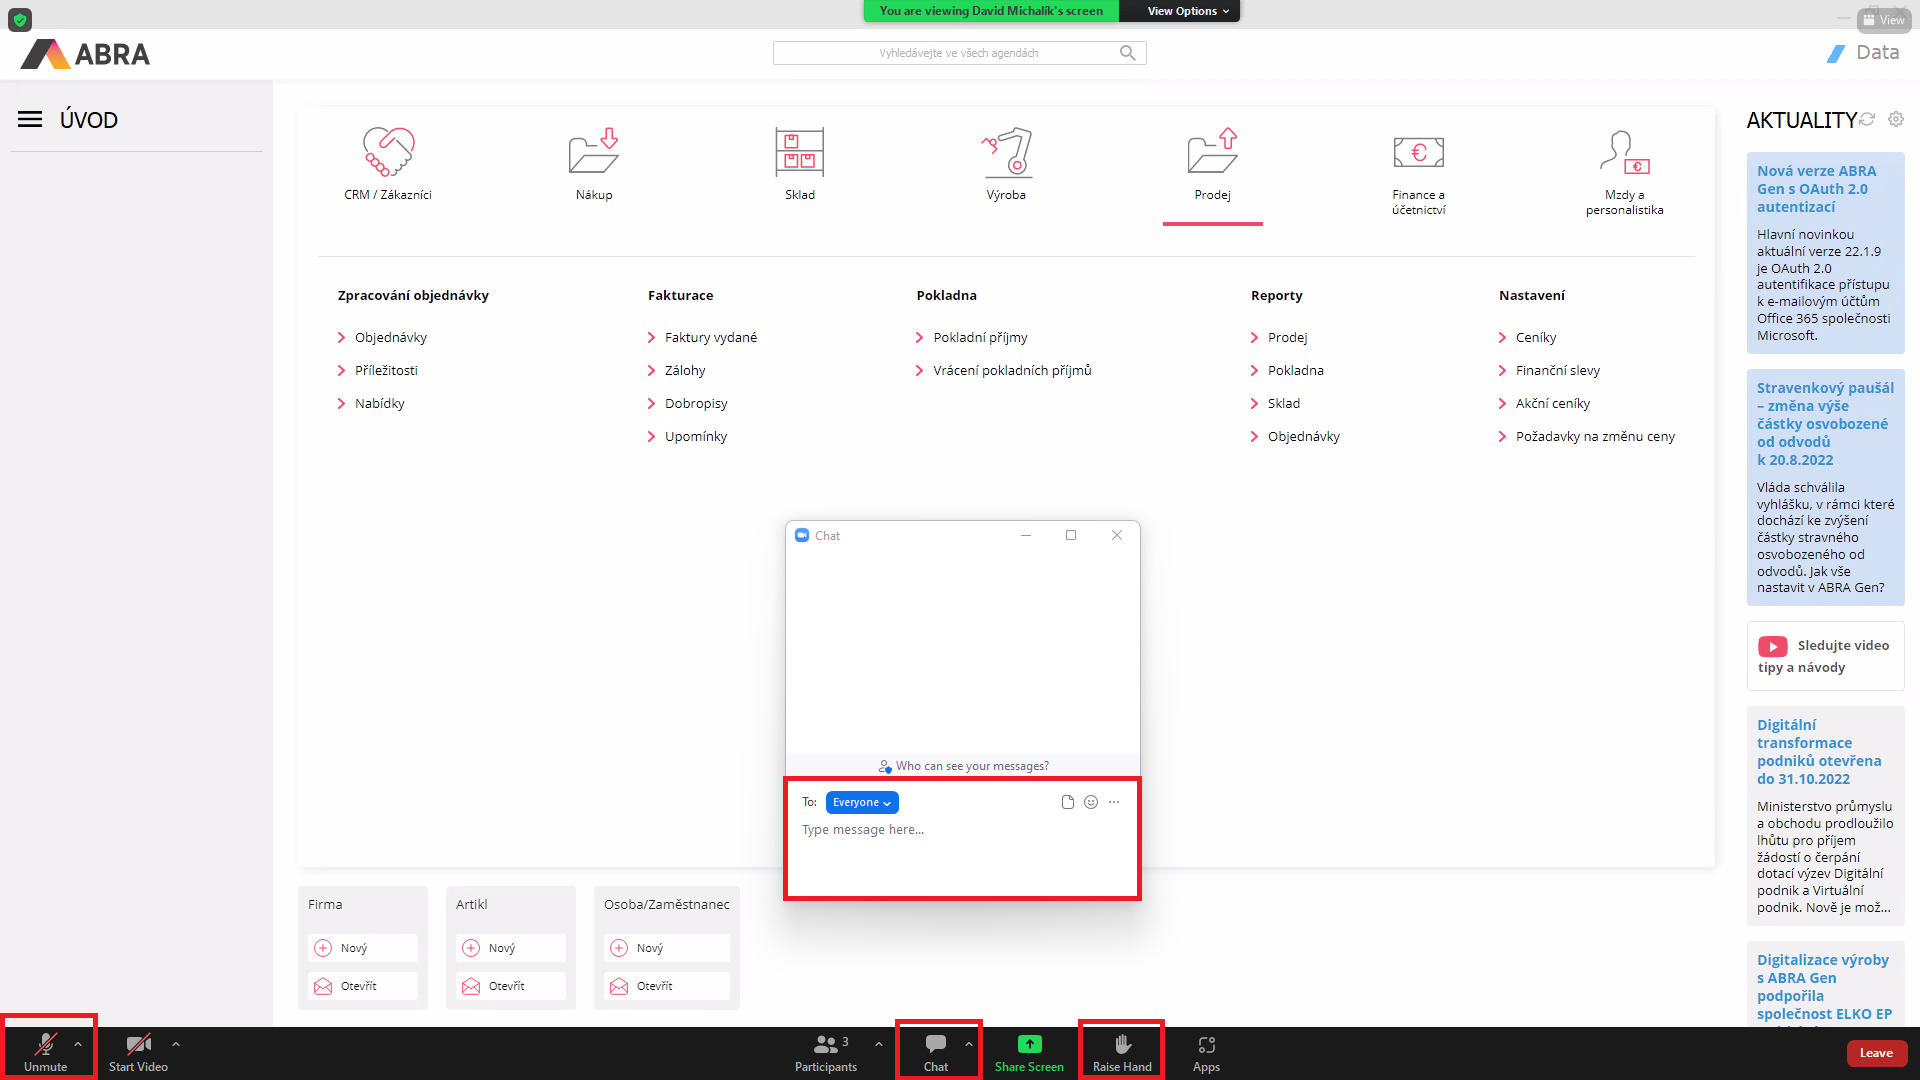Viewport: 1920px width, 1080px height.
Task: Expand audio options arrow next to Unmute
Action: tap(78, 1043)
